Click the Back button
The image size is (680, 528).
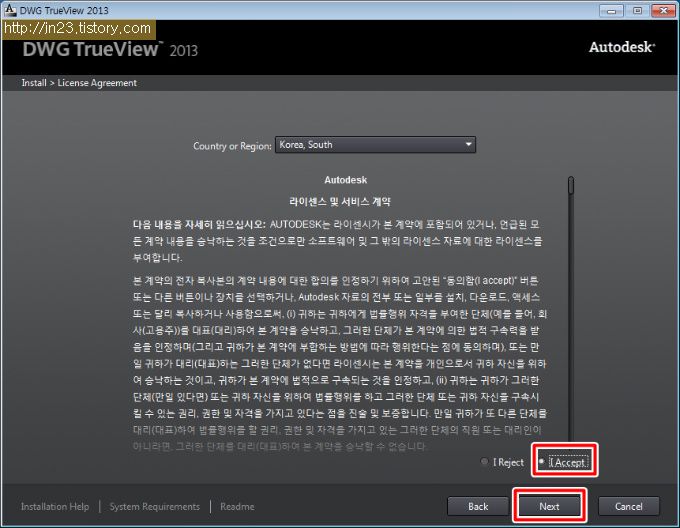tap(477, 506)
